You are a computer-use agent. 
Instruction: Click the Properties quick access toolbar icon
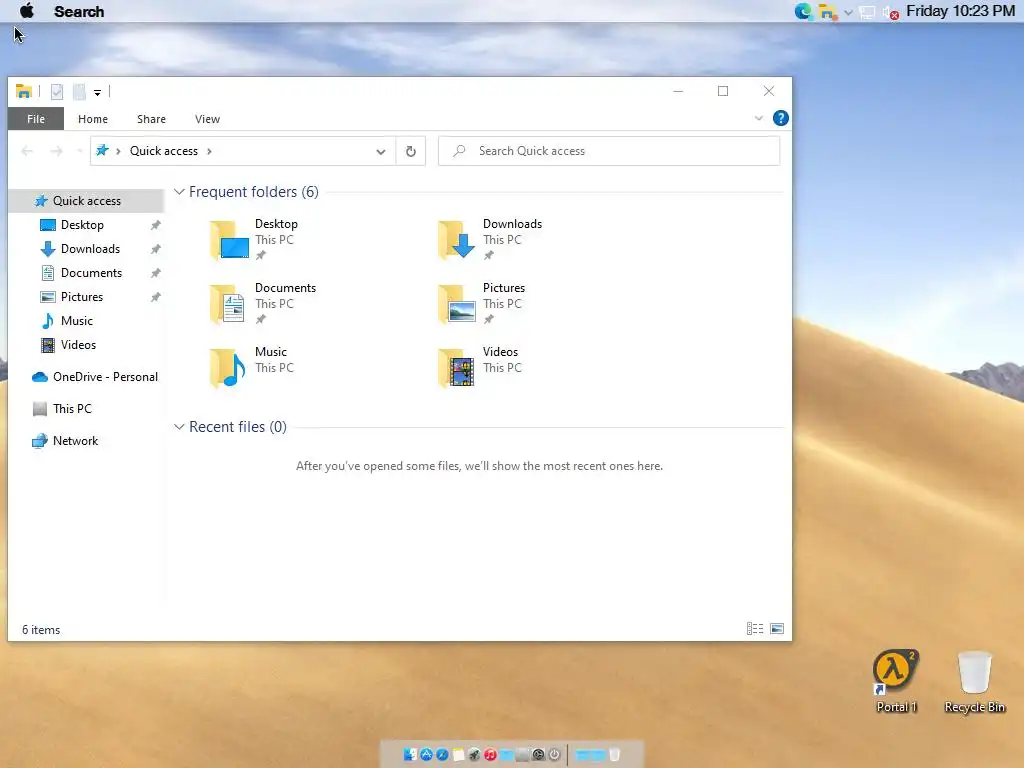pos(57,92)
